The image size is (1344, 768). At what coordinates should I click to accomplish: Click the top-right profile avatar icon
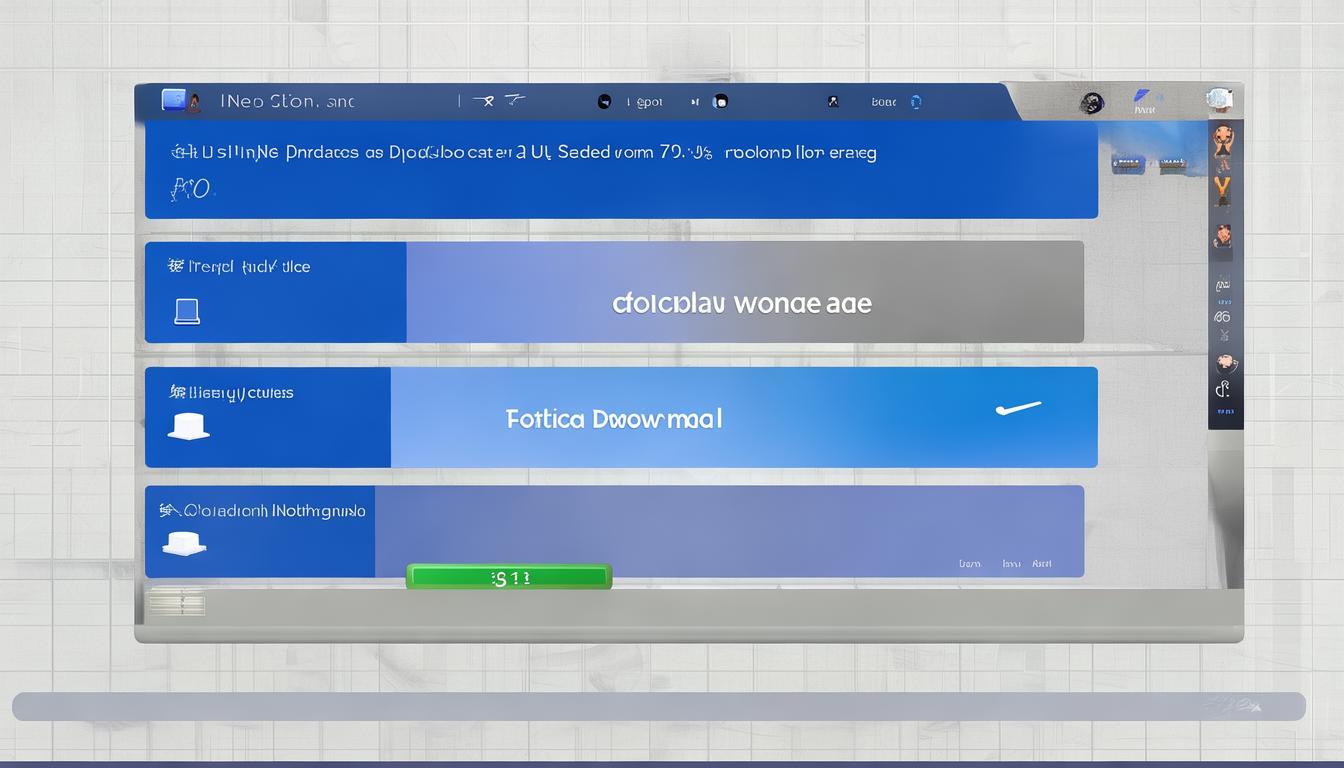point(1218,99)
